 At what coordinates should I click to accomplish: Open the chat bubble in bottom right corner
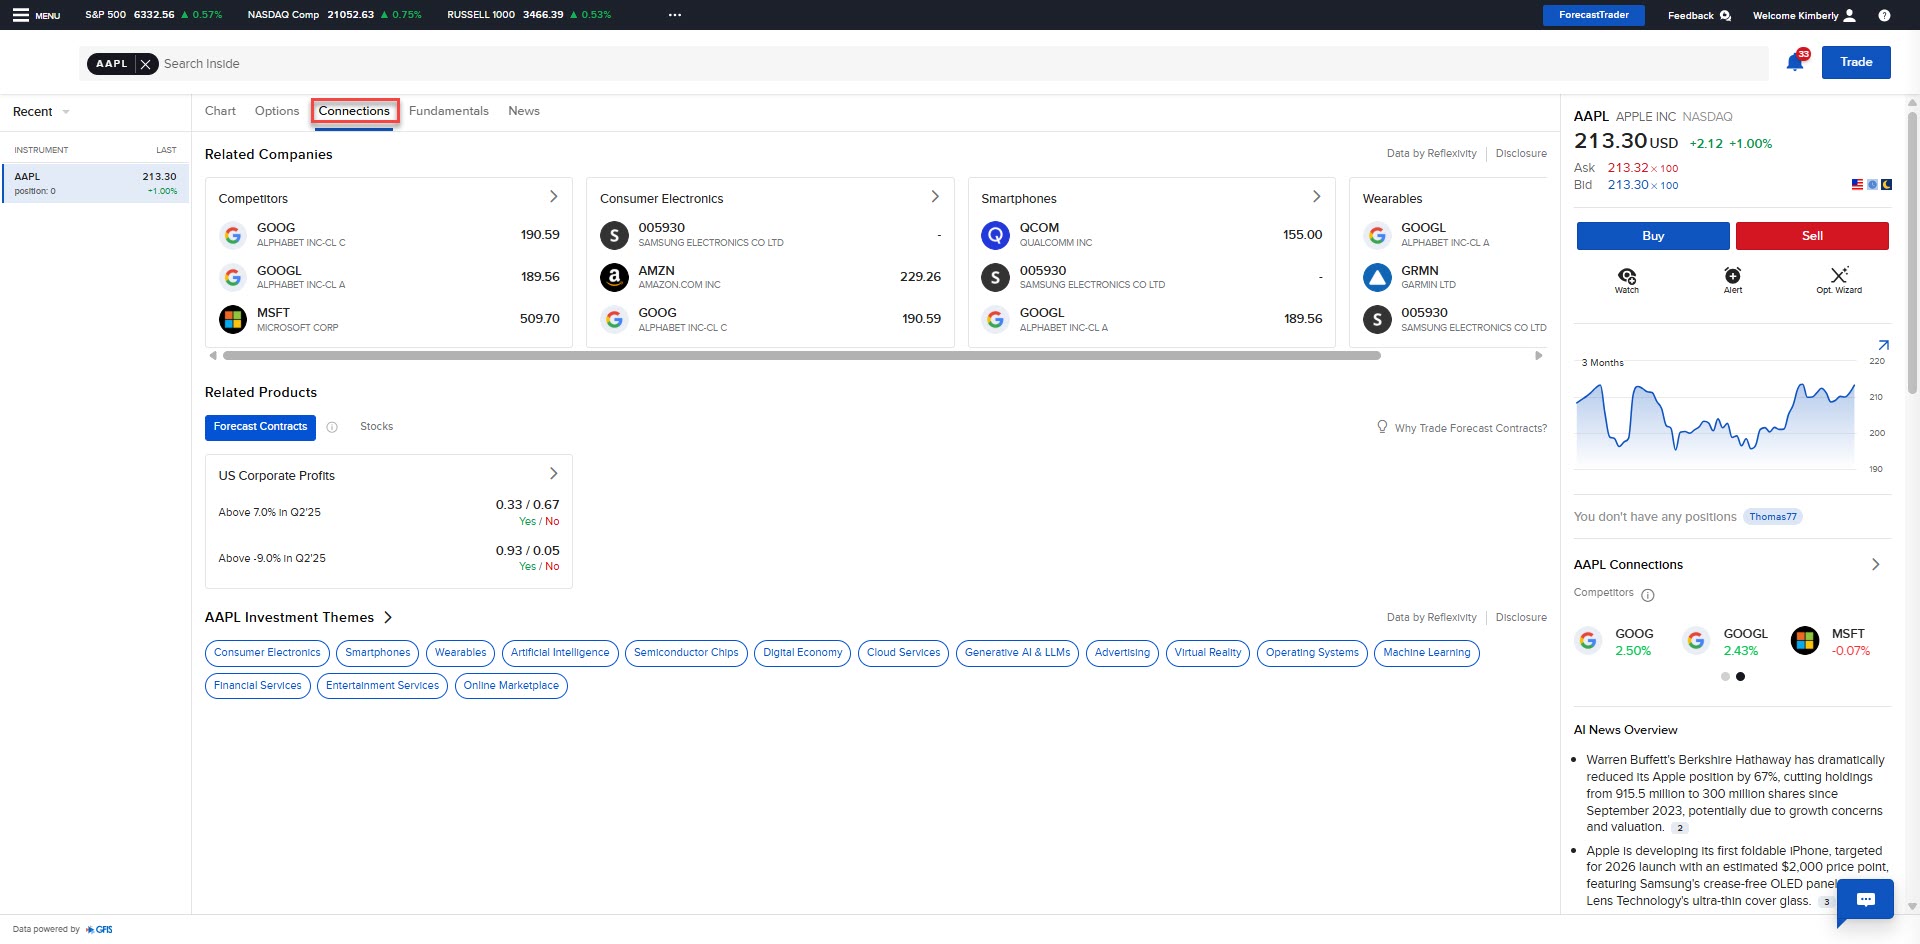click(1866, 899)
